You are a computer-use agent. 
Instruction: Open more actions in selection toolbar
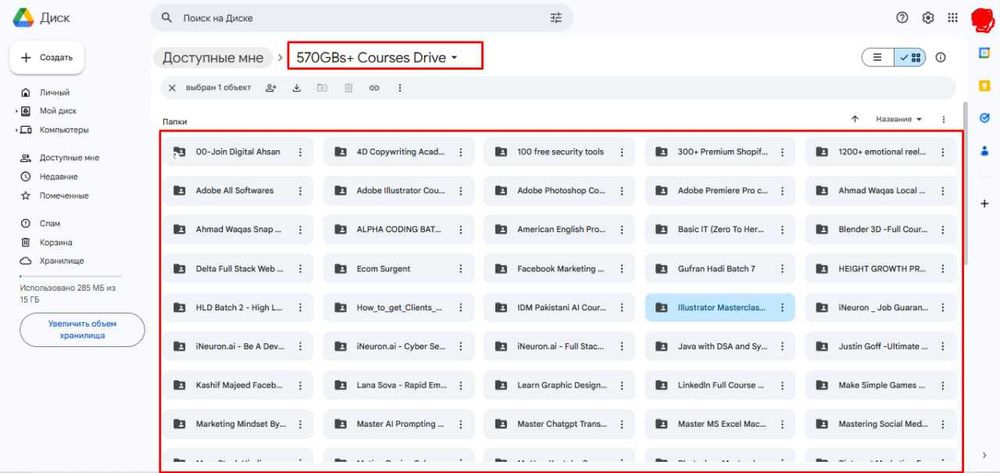tap(400, 88)
